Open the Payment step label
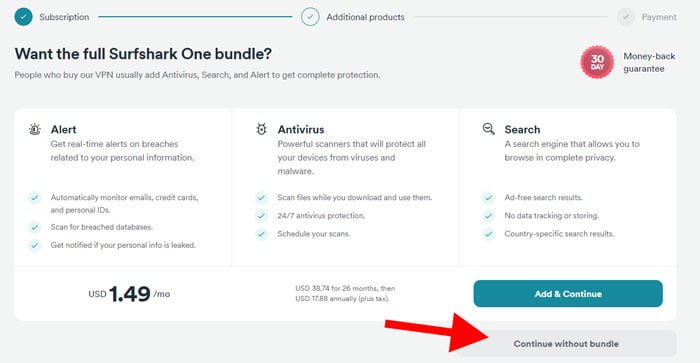 659,17
